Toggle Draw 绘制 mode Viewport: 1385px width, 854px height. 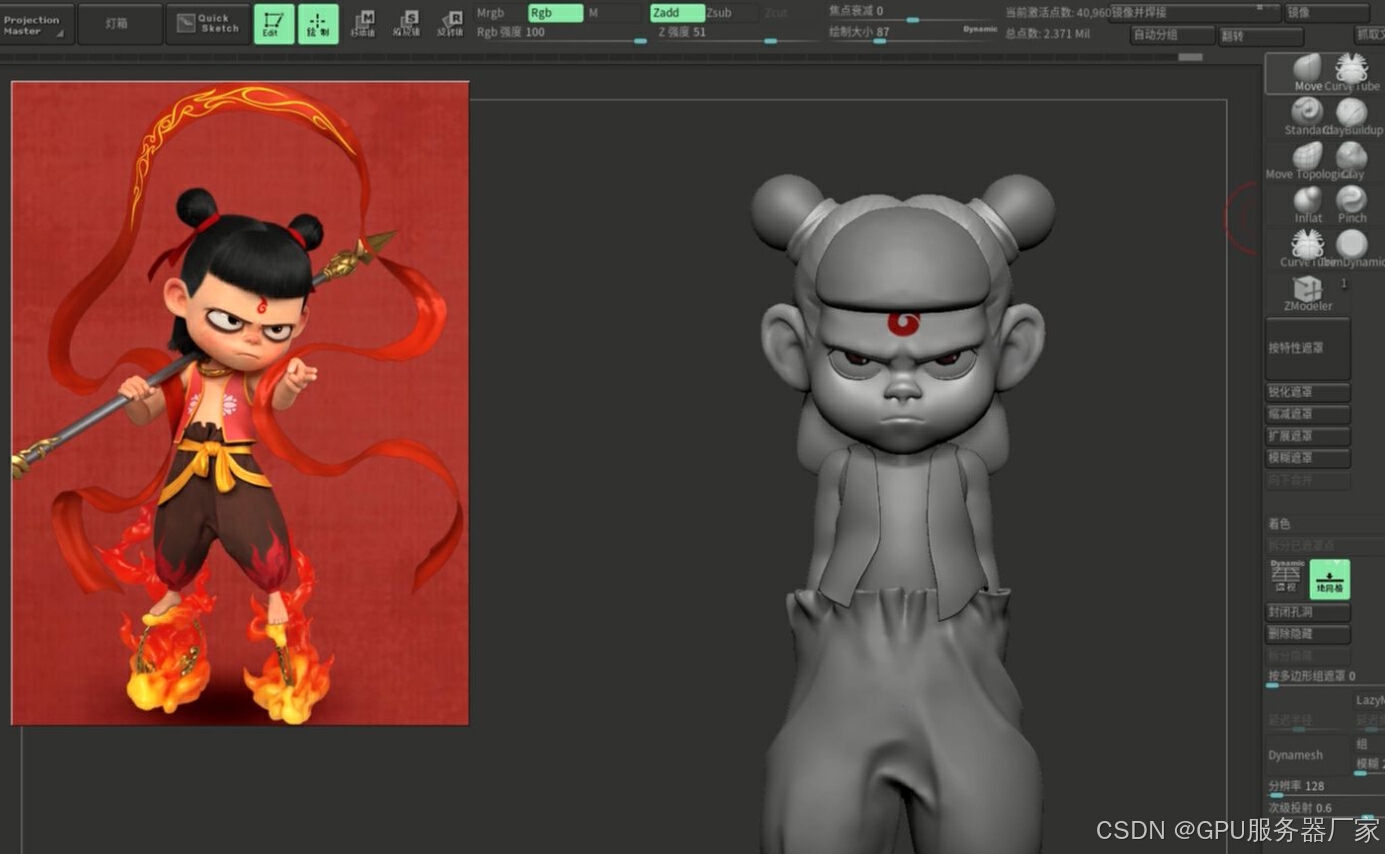pyautogui.click(x=318, y=24)
